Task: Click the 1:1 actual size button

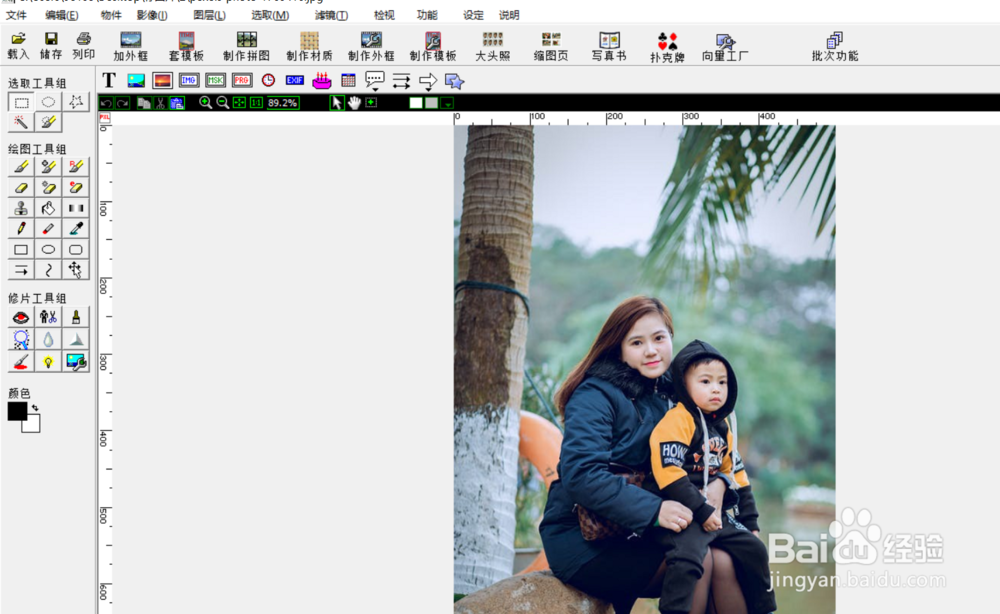Action: point(256,103)
